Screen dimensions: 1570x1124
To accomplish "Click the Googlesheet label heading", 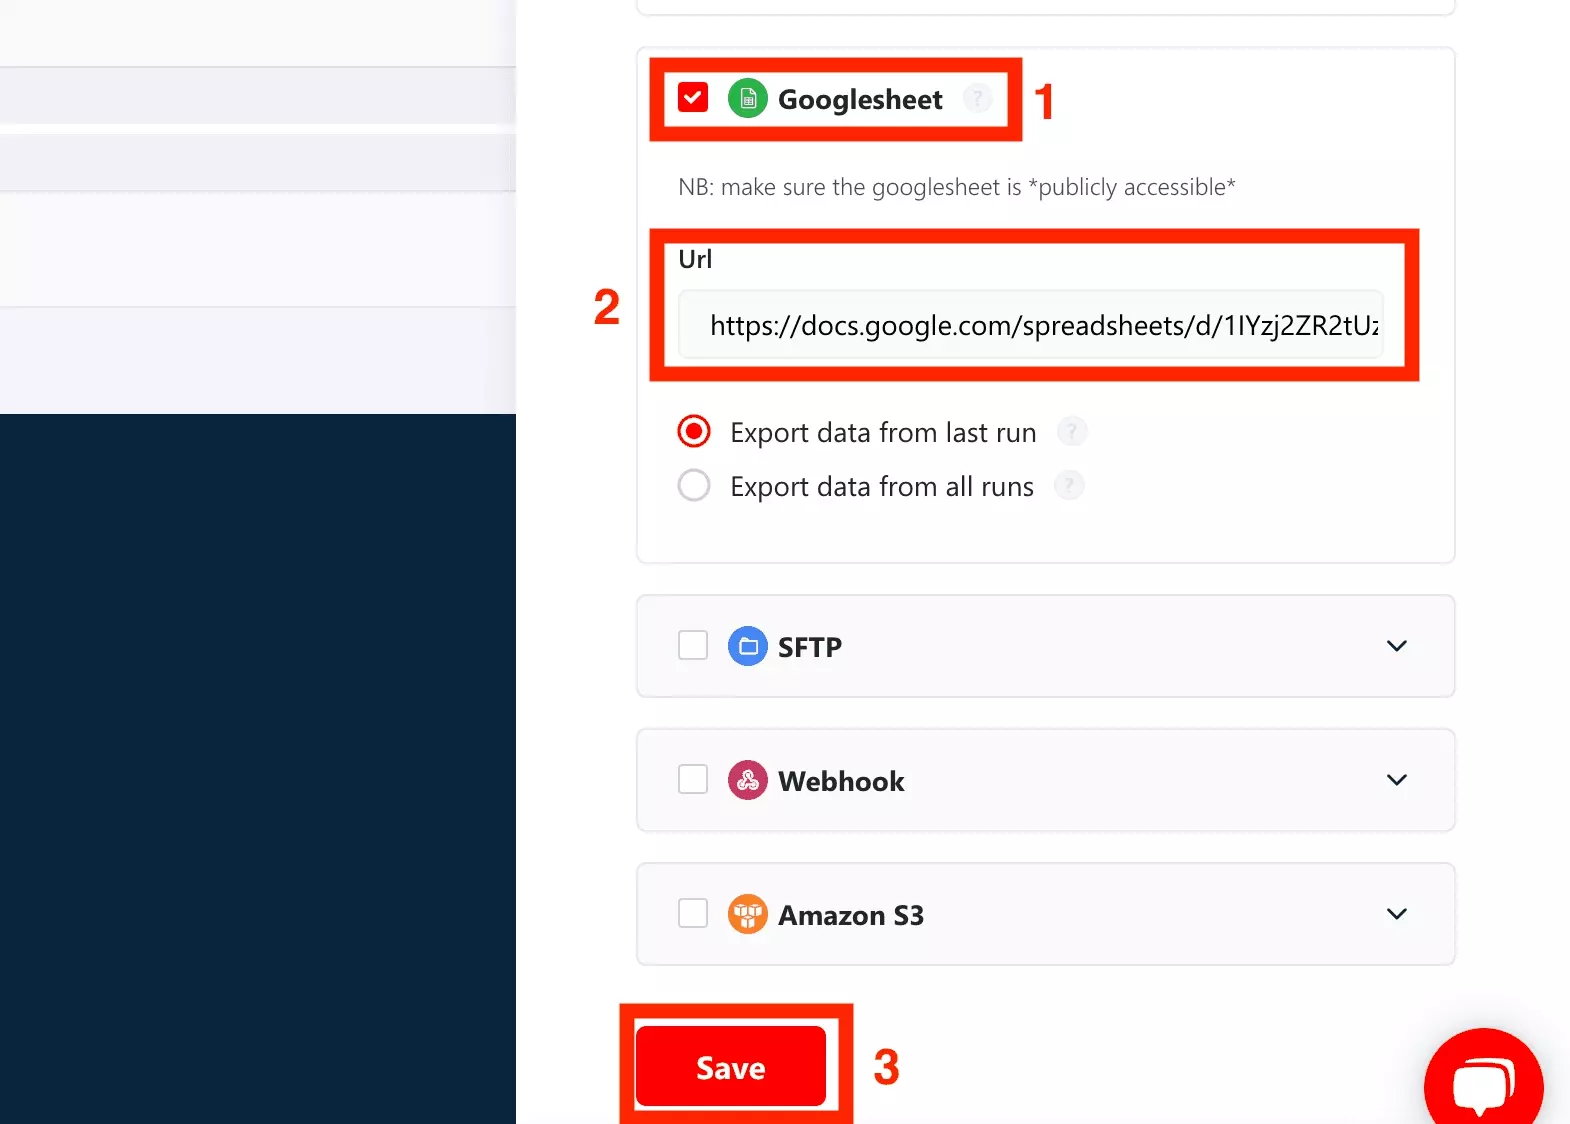I will click(860, 100).
